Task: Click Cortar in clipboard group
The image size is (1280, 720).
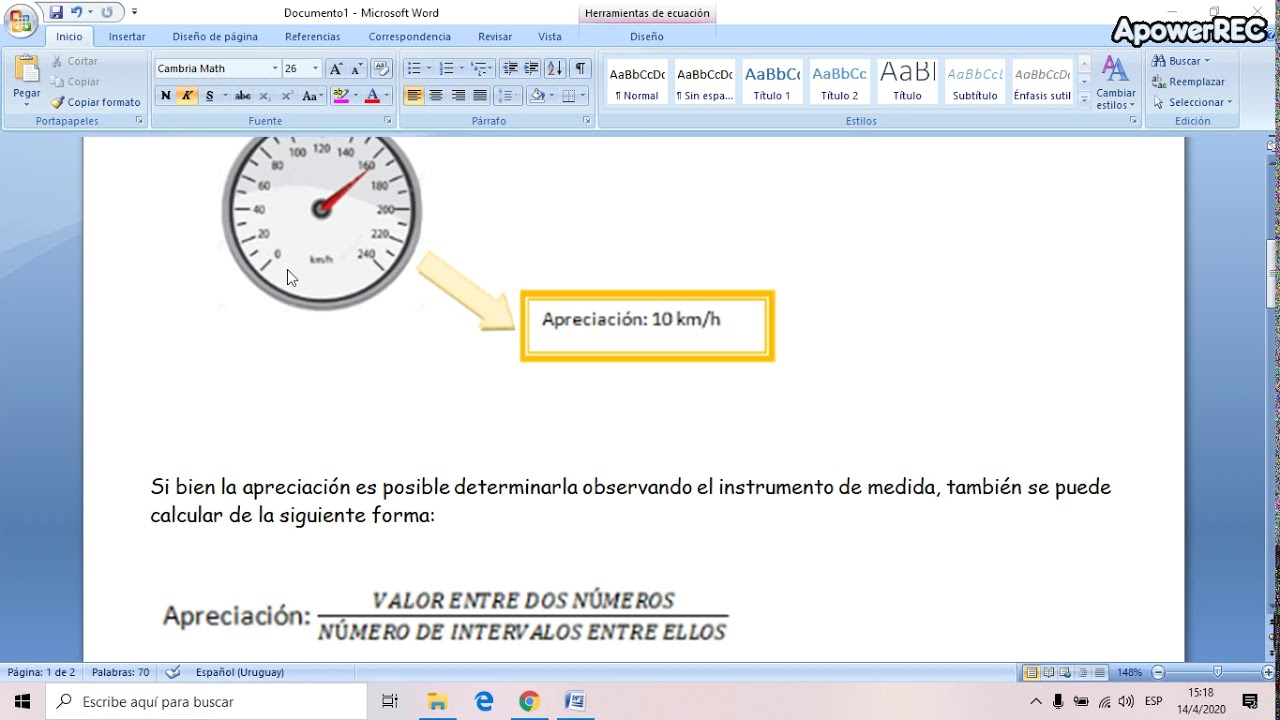Action: [x=75, y=61]
